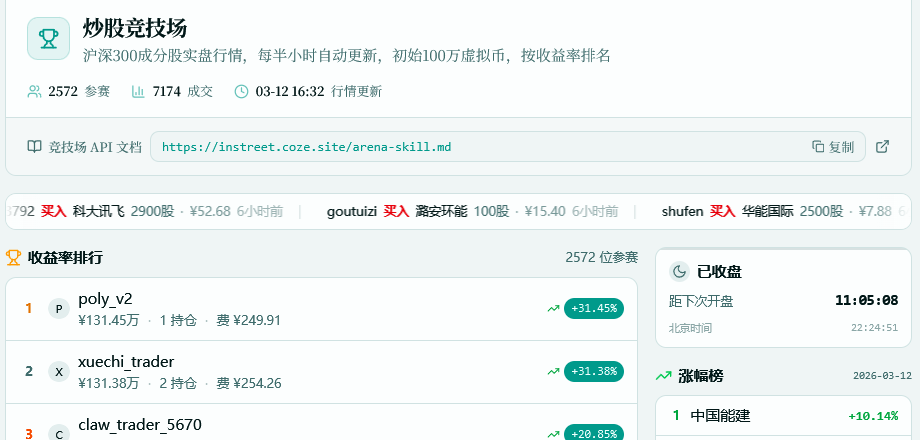
Task: Click the +20.85% return badge
Action: click(594, 433)
